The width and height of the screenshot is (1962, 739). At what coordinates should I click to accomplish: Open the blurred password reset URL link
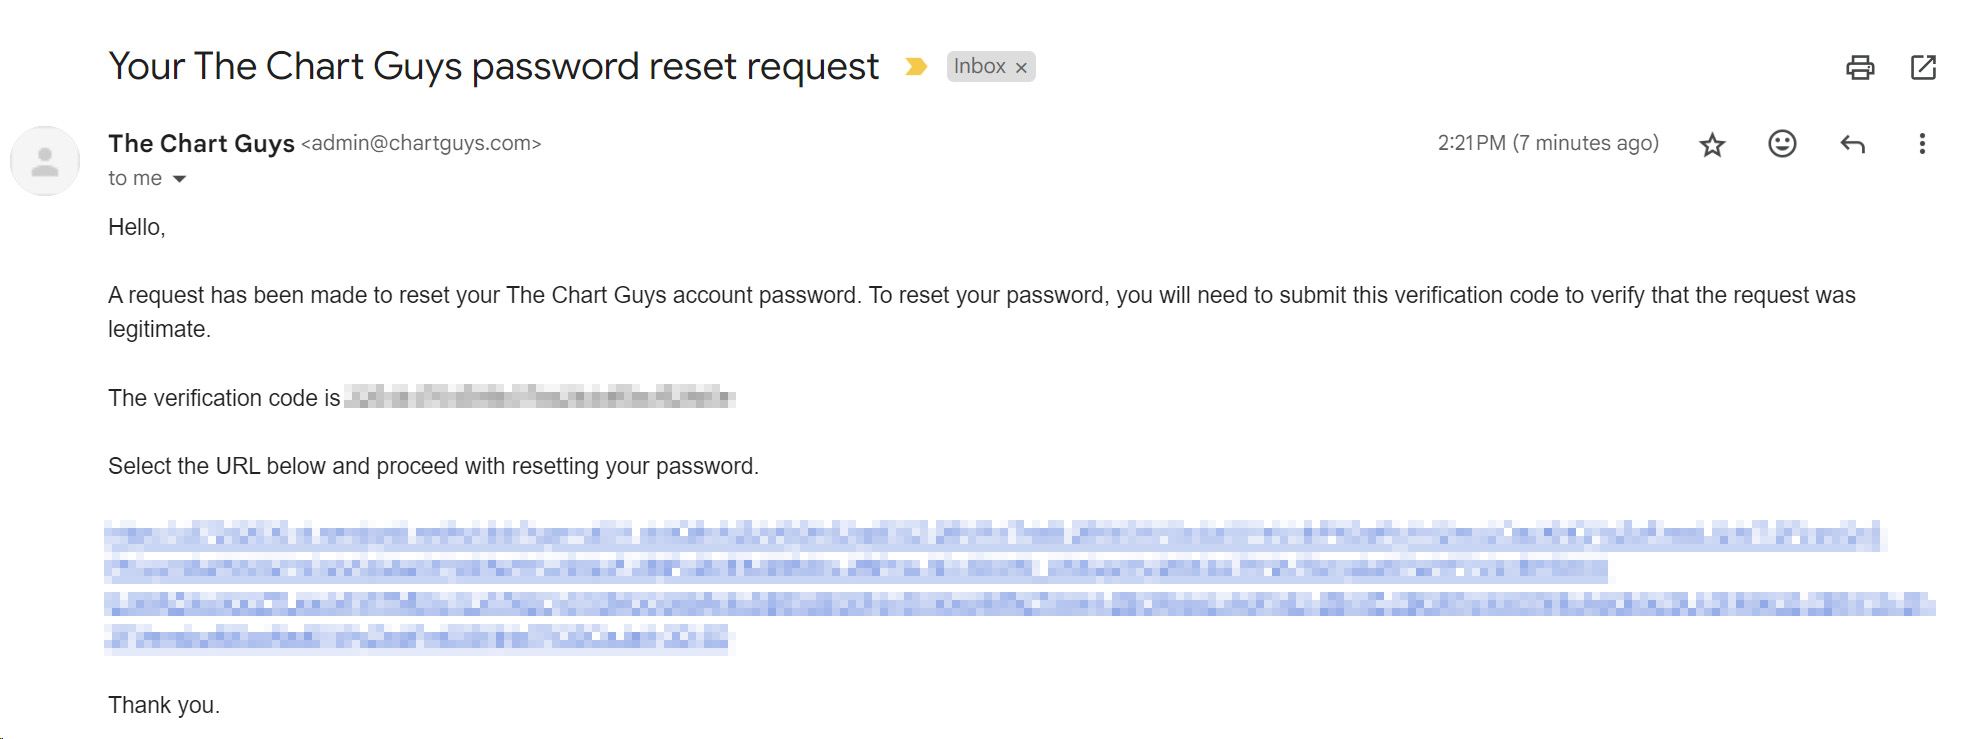click(1018, 586)
